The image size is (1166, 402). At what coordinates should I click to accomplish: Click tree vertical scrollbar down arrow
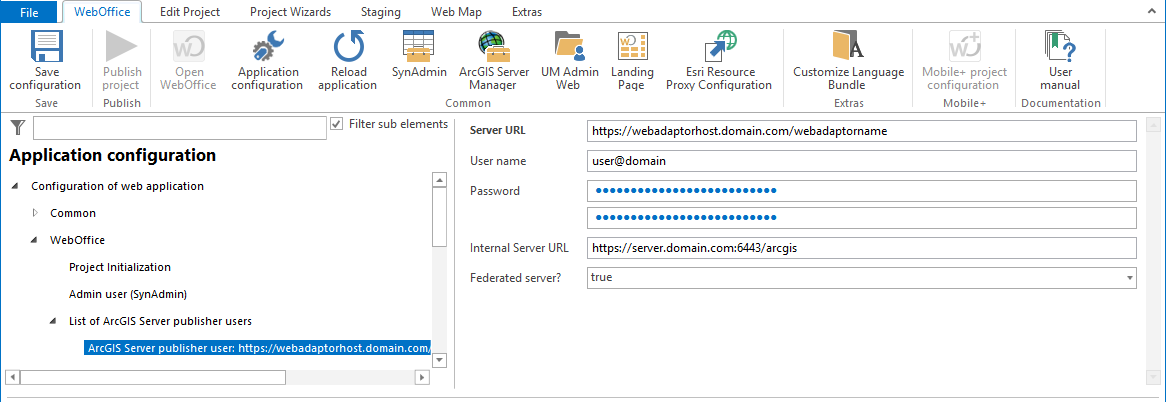[x=439, y=360]
